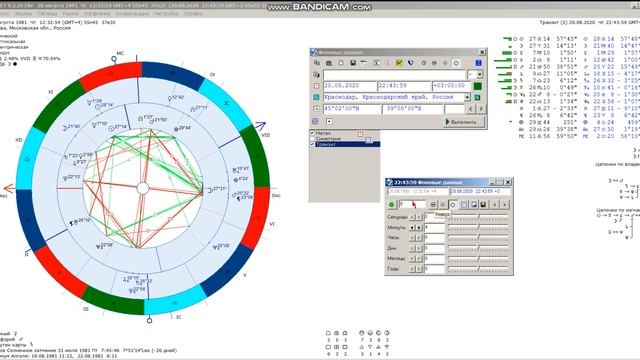Click the blank page new-data icon

[x=341, y=63]
